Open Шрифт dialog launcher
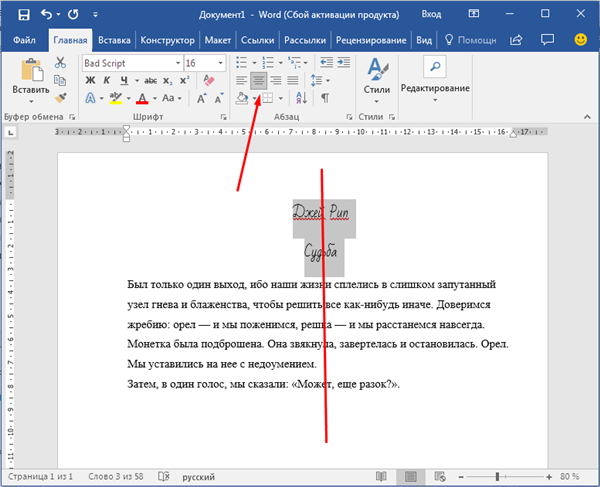Viewport: 600px width, 487px height. point(223,117)
